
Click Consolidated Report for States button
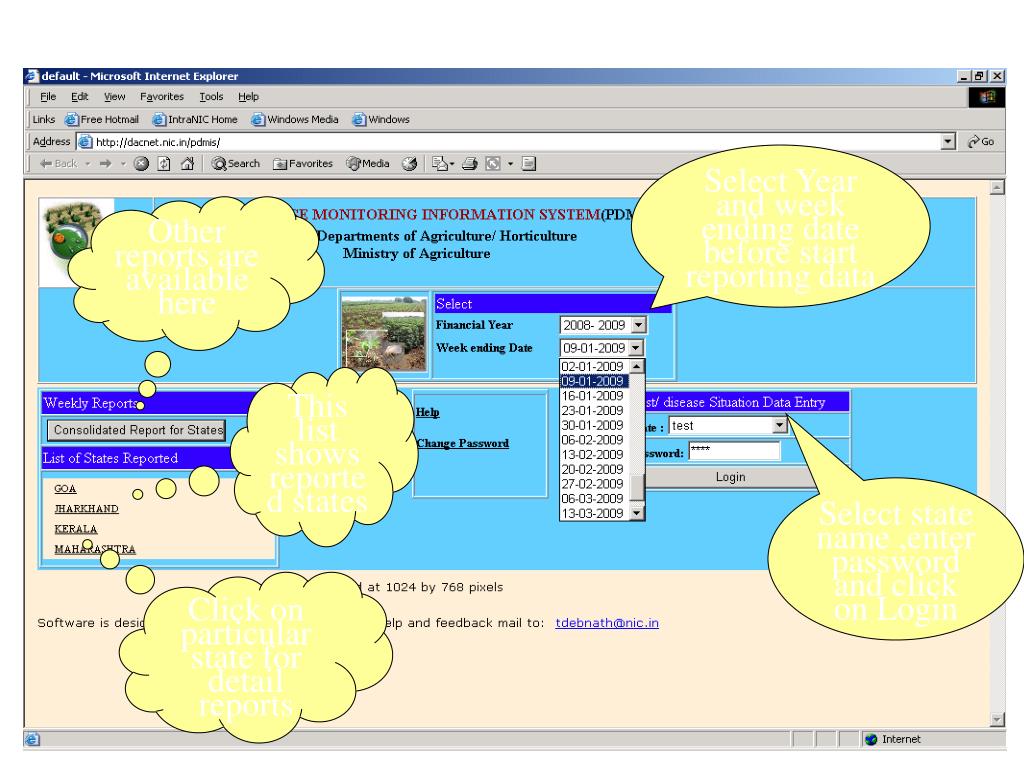(137, 430)
